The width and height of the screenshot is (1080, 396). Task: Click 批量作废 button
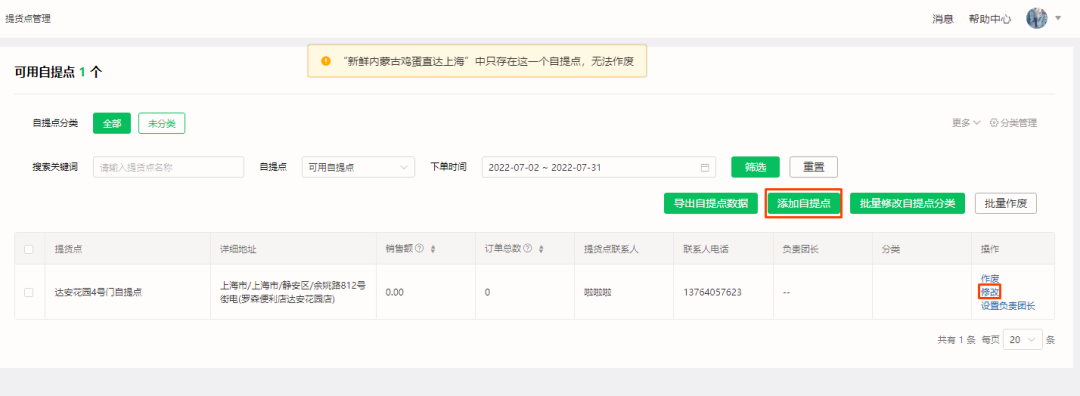1006,203
